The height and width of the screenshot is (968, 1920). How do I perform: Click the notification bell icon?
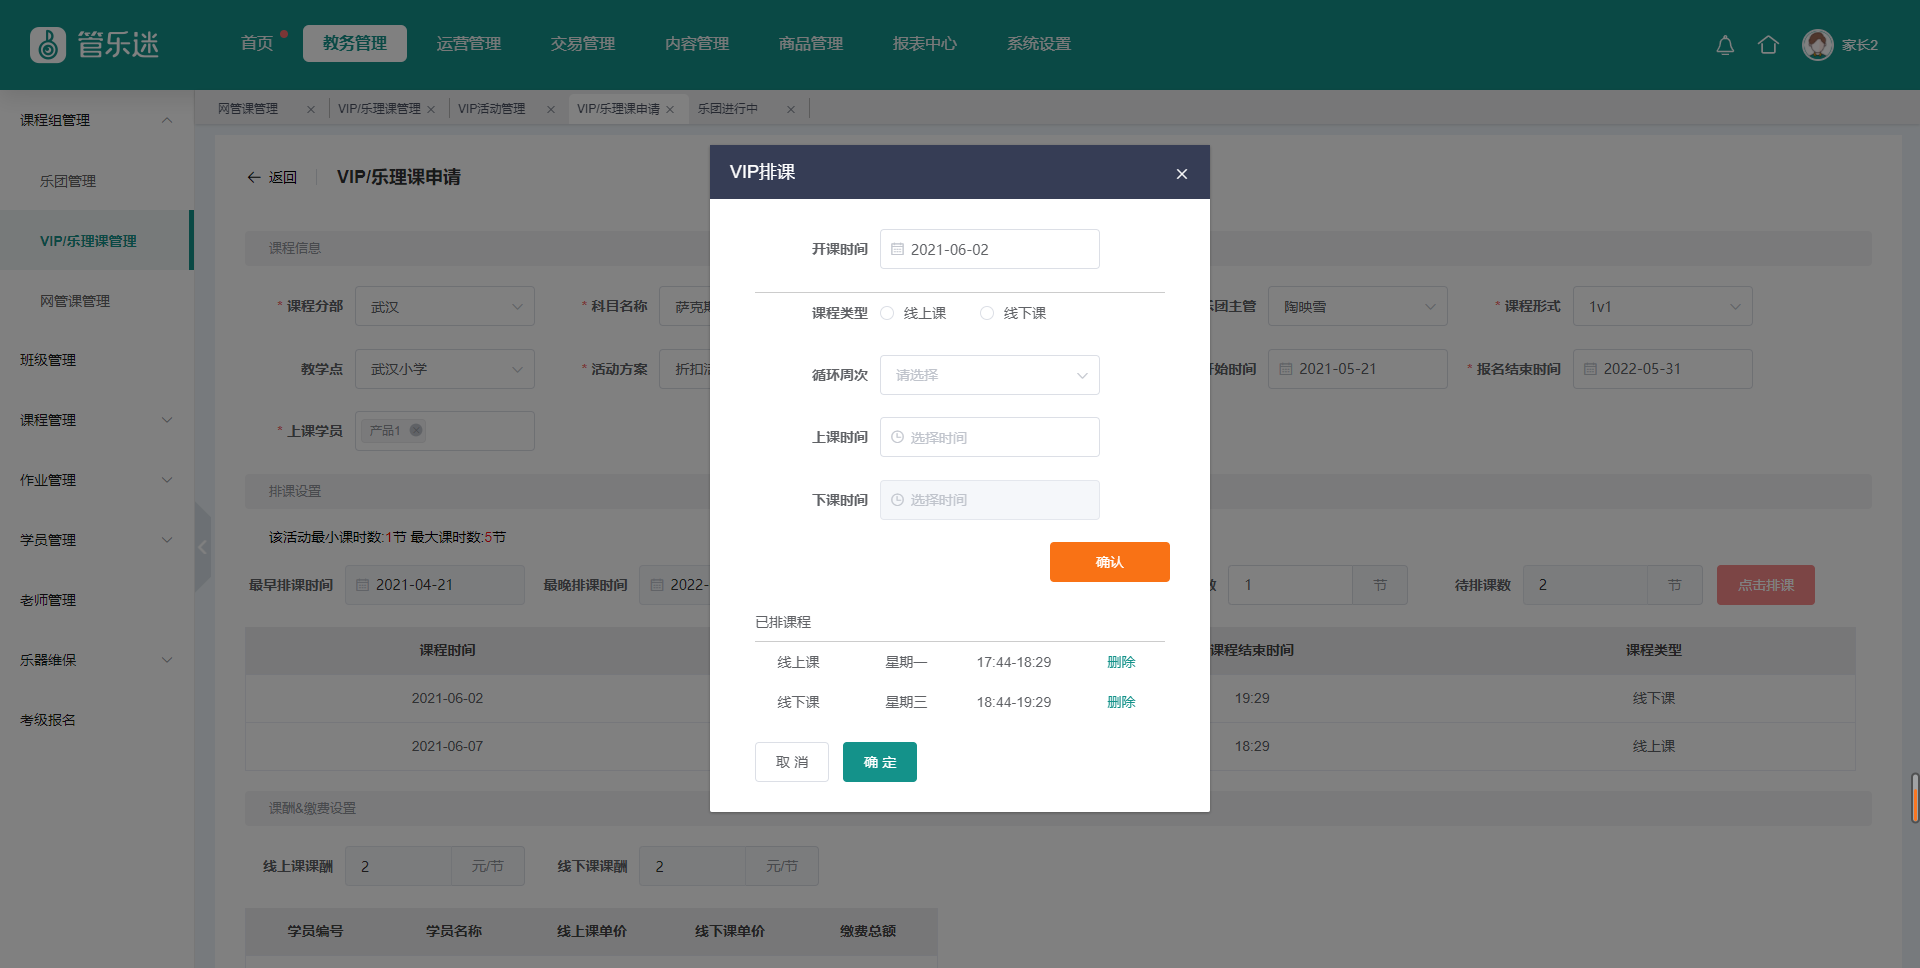pyautogui.click(x=1725, y=45)
